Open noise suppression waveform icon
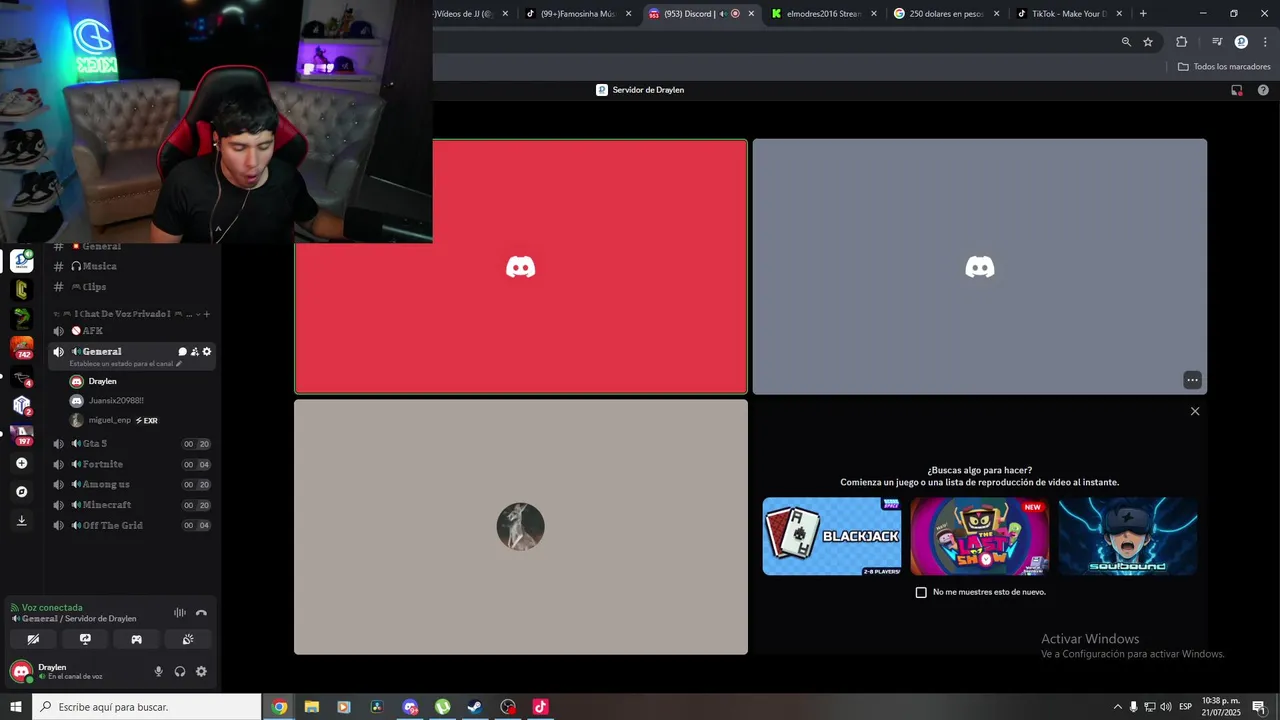 180,613
